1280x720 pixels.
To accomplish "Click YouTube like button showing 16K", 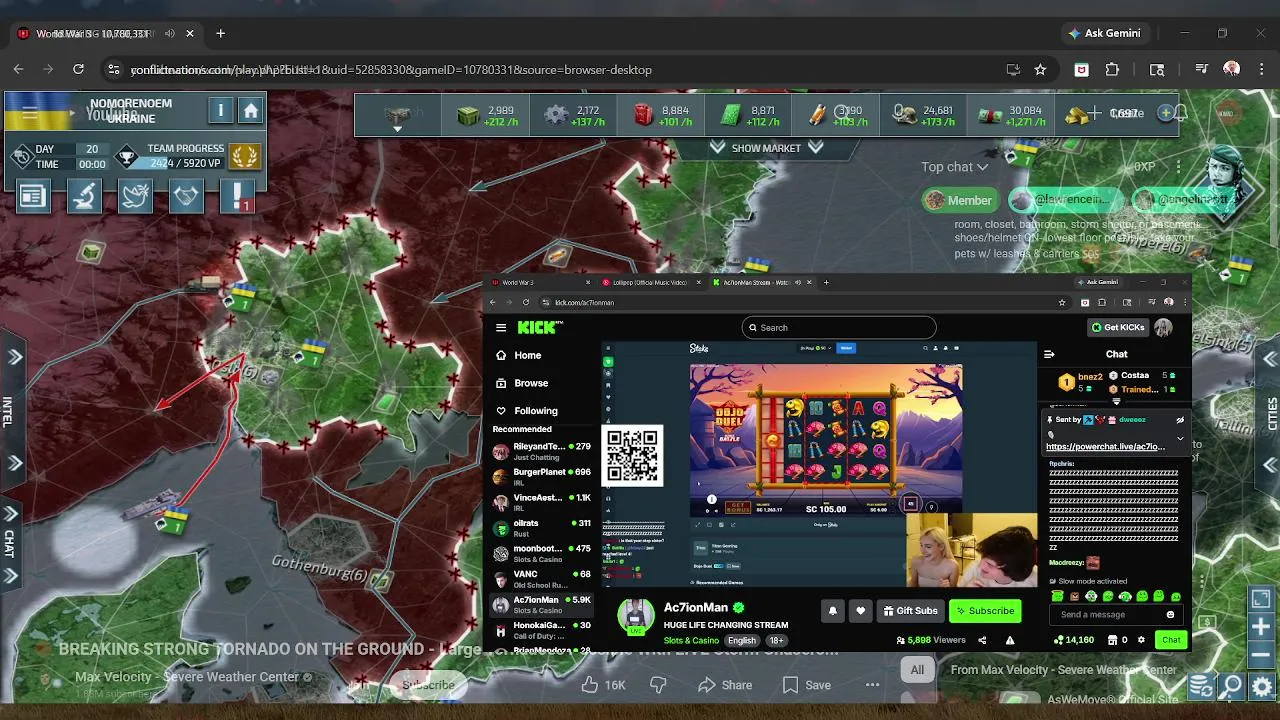I will pyautogui.click(x=603, y=685).
